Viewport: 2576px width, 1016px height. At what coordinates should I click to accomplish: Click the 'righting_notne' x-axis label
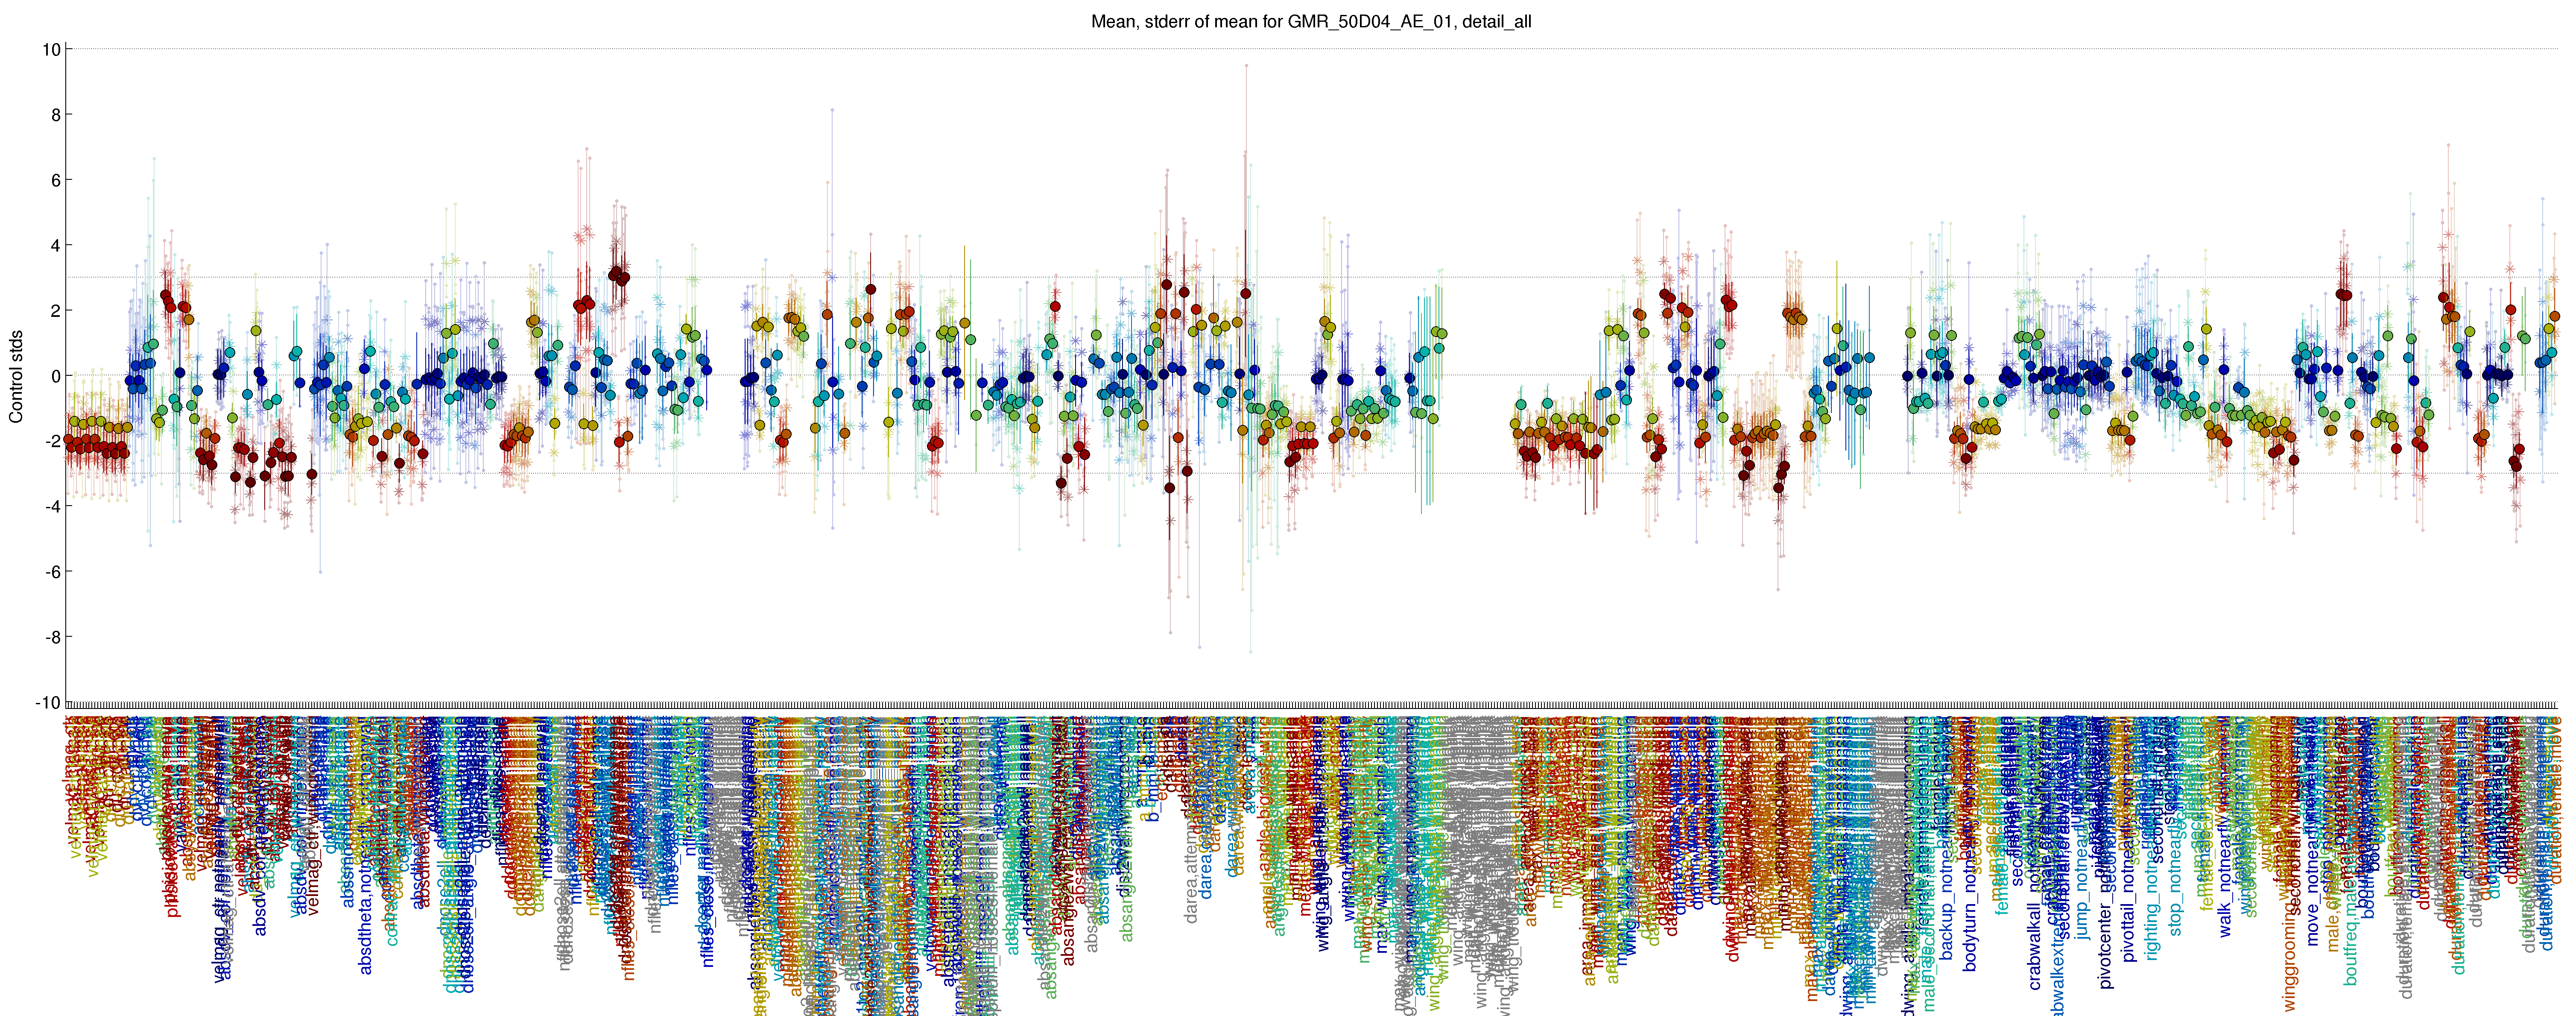click(x=2152, y=905)
